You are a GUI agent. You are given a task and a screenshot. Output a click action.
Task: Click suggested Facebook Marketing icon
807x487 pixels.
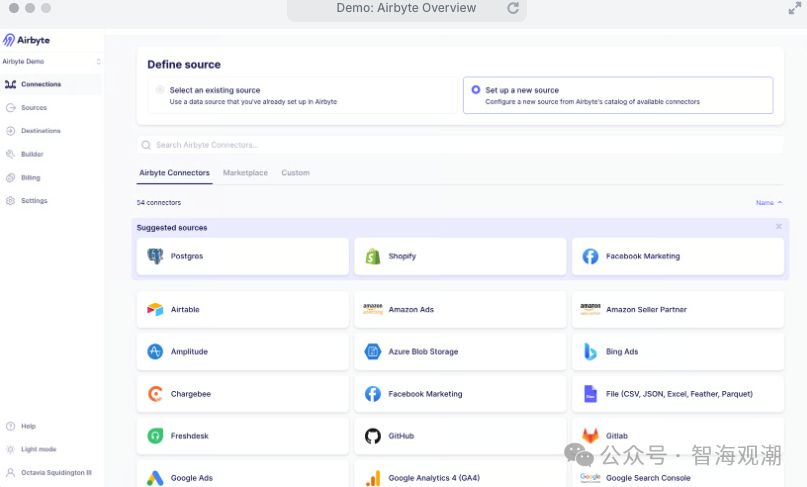[590, 256]
